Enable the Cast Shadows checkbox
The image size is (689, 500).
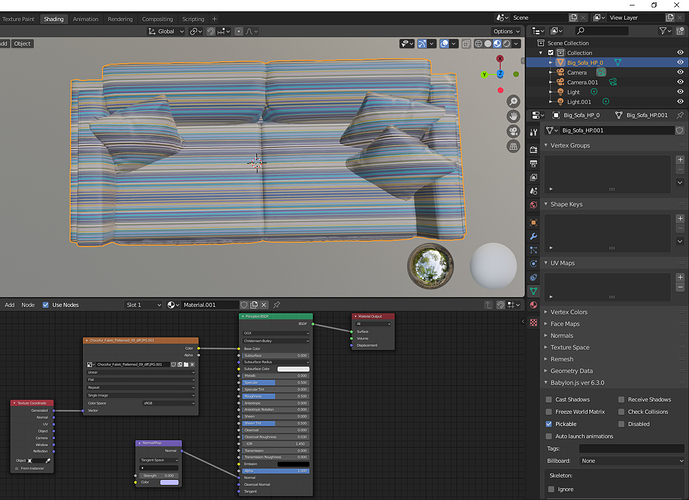549,399
